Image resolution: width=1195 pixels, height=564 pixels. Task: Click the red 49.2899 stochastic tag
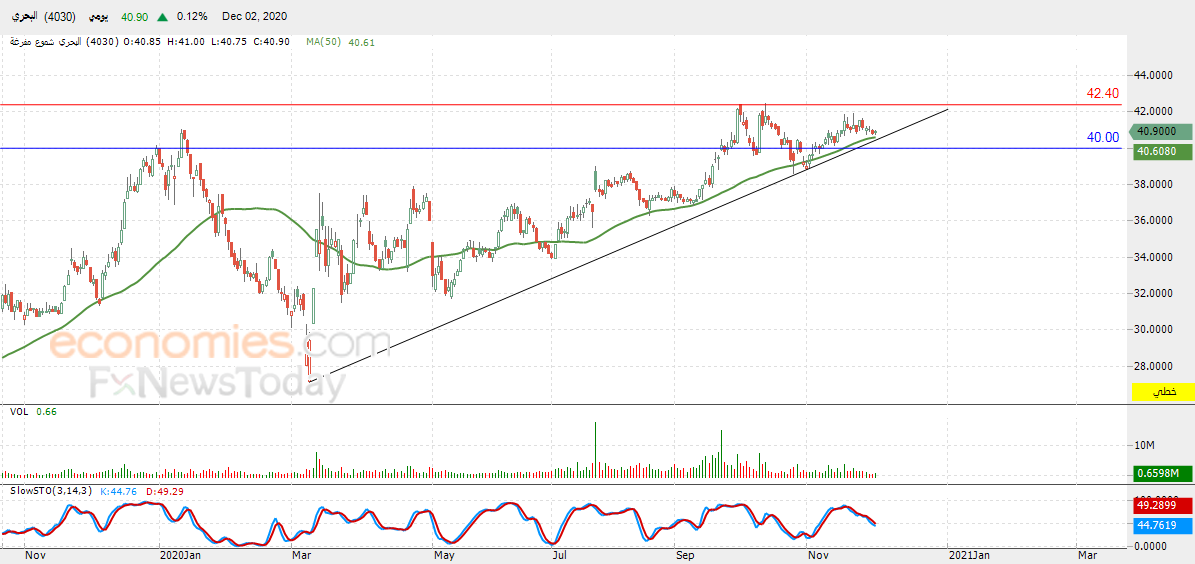(1163, 505)
